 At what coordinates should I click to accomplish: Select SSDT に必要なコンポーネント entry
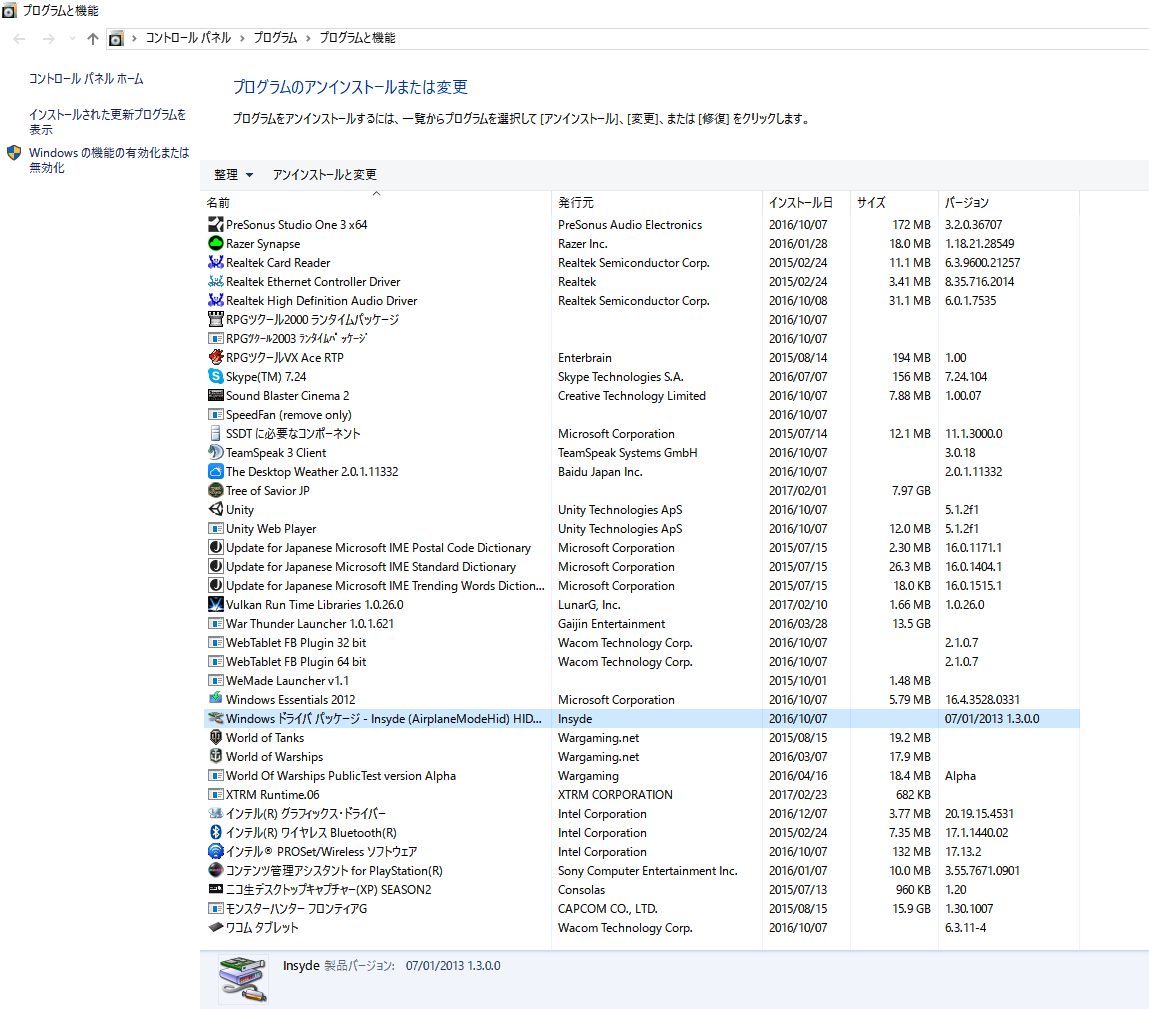click(x=641, y=434)
